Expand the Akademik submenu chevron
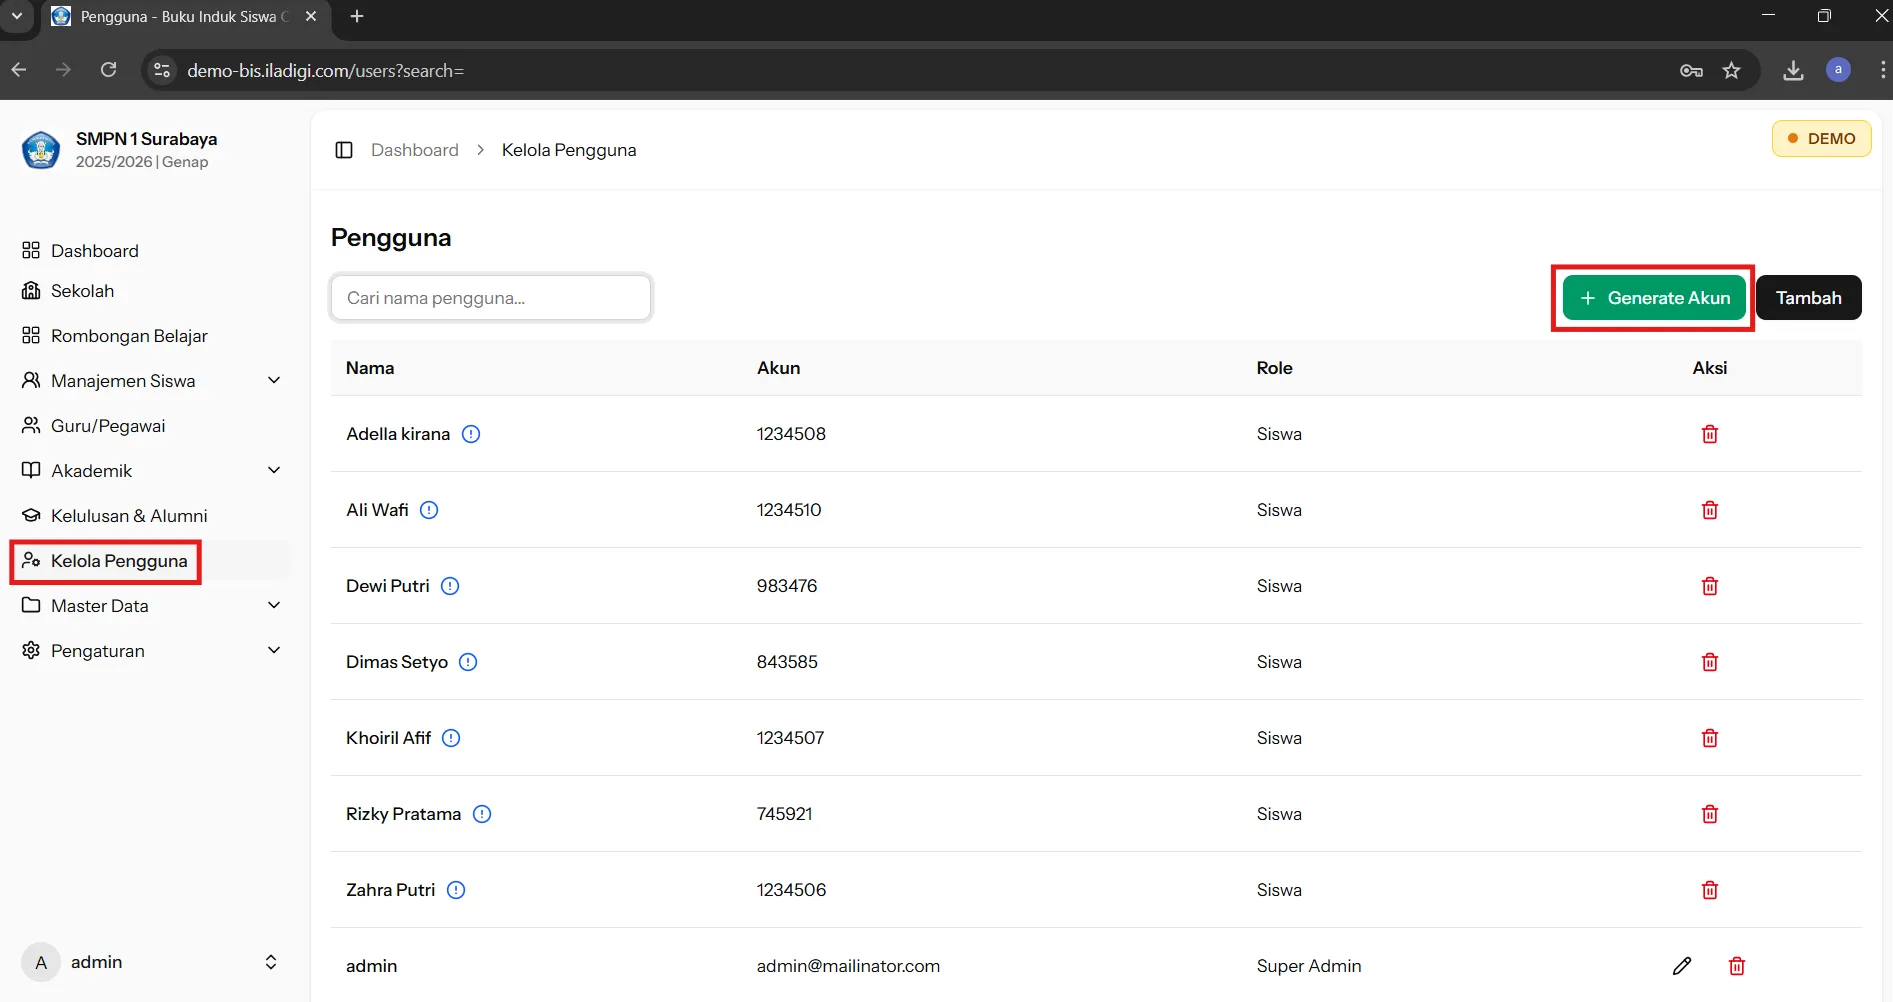Screen dimensions: 1893x1002 pos(274,470)
